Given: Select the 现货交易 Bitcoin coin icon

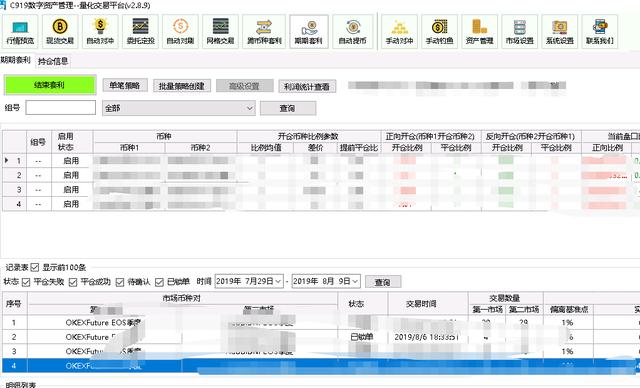Looking at the screenshot, I should click(x=60, y=31).
